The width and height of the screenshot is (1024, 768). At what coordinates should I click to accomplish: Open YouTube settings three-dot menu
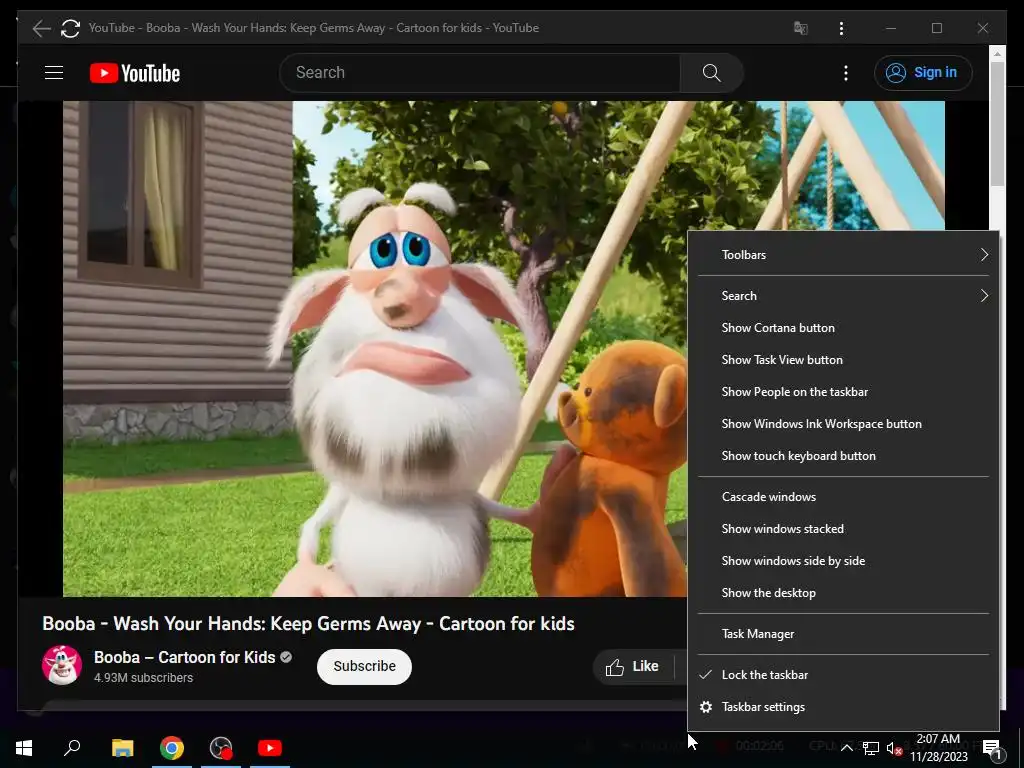pos(846,72)
